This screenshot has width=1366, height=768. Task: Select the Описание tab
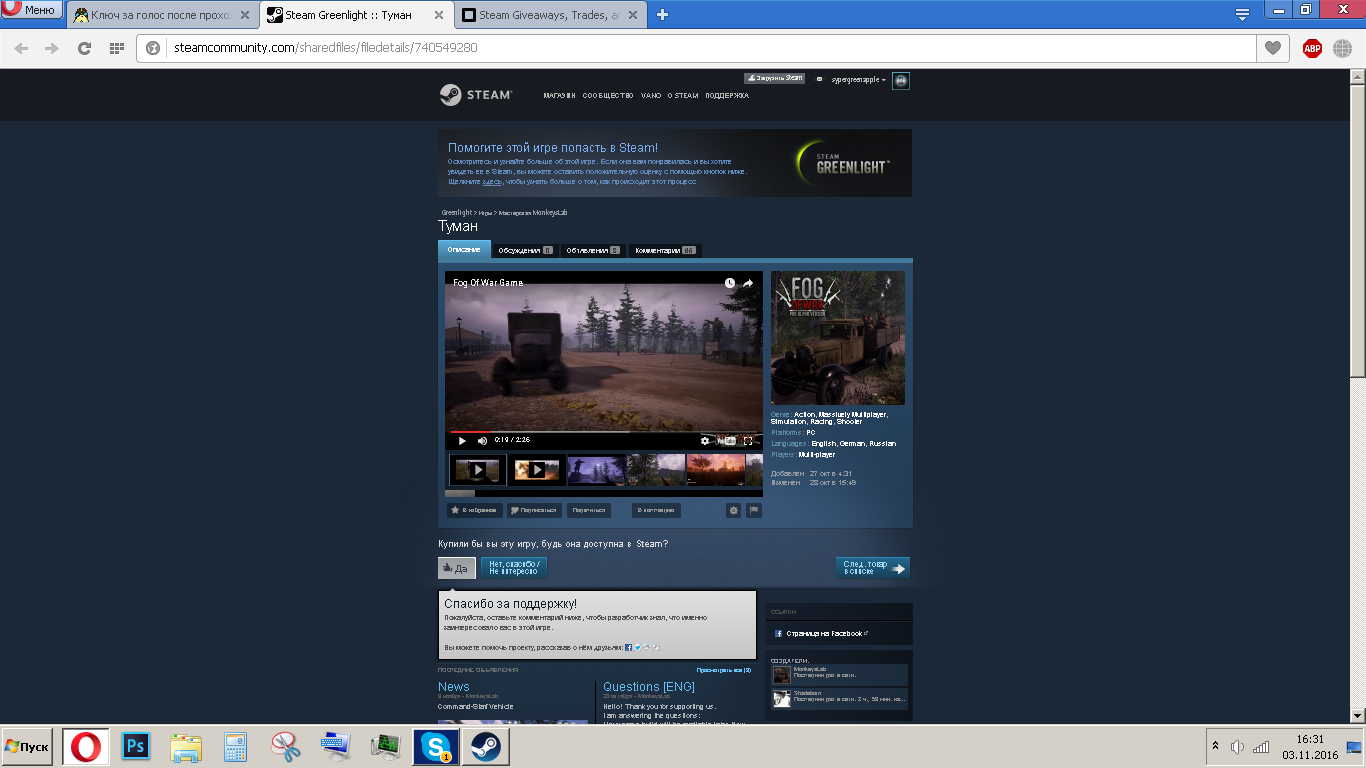click(x=464, y=250)
